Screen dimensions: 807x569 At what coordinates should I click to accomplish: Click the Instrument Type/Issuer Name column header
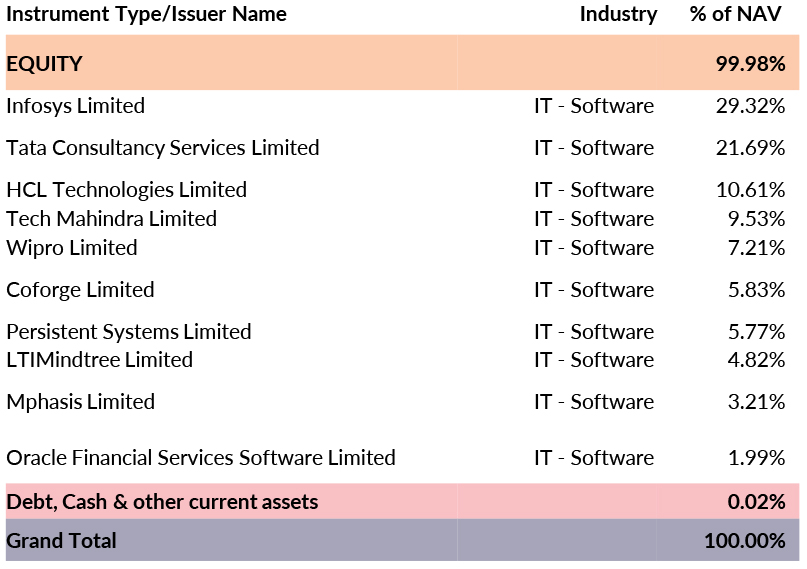click(x=146, y=14)
